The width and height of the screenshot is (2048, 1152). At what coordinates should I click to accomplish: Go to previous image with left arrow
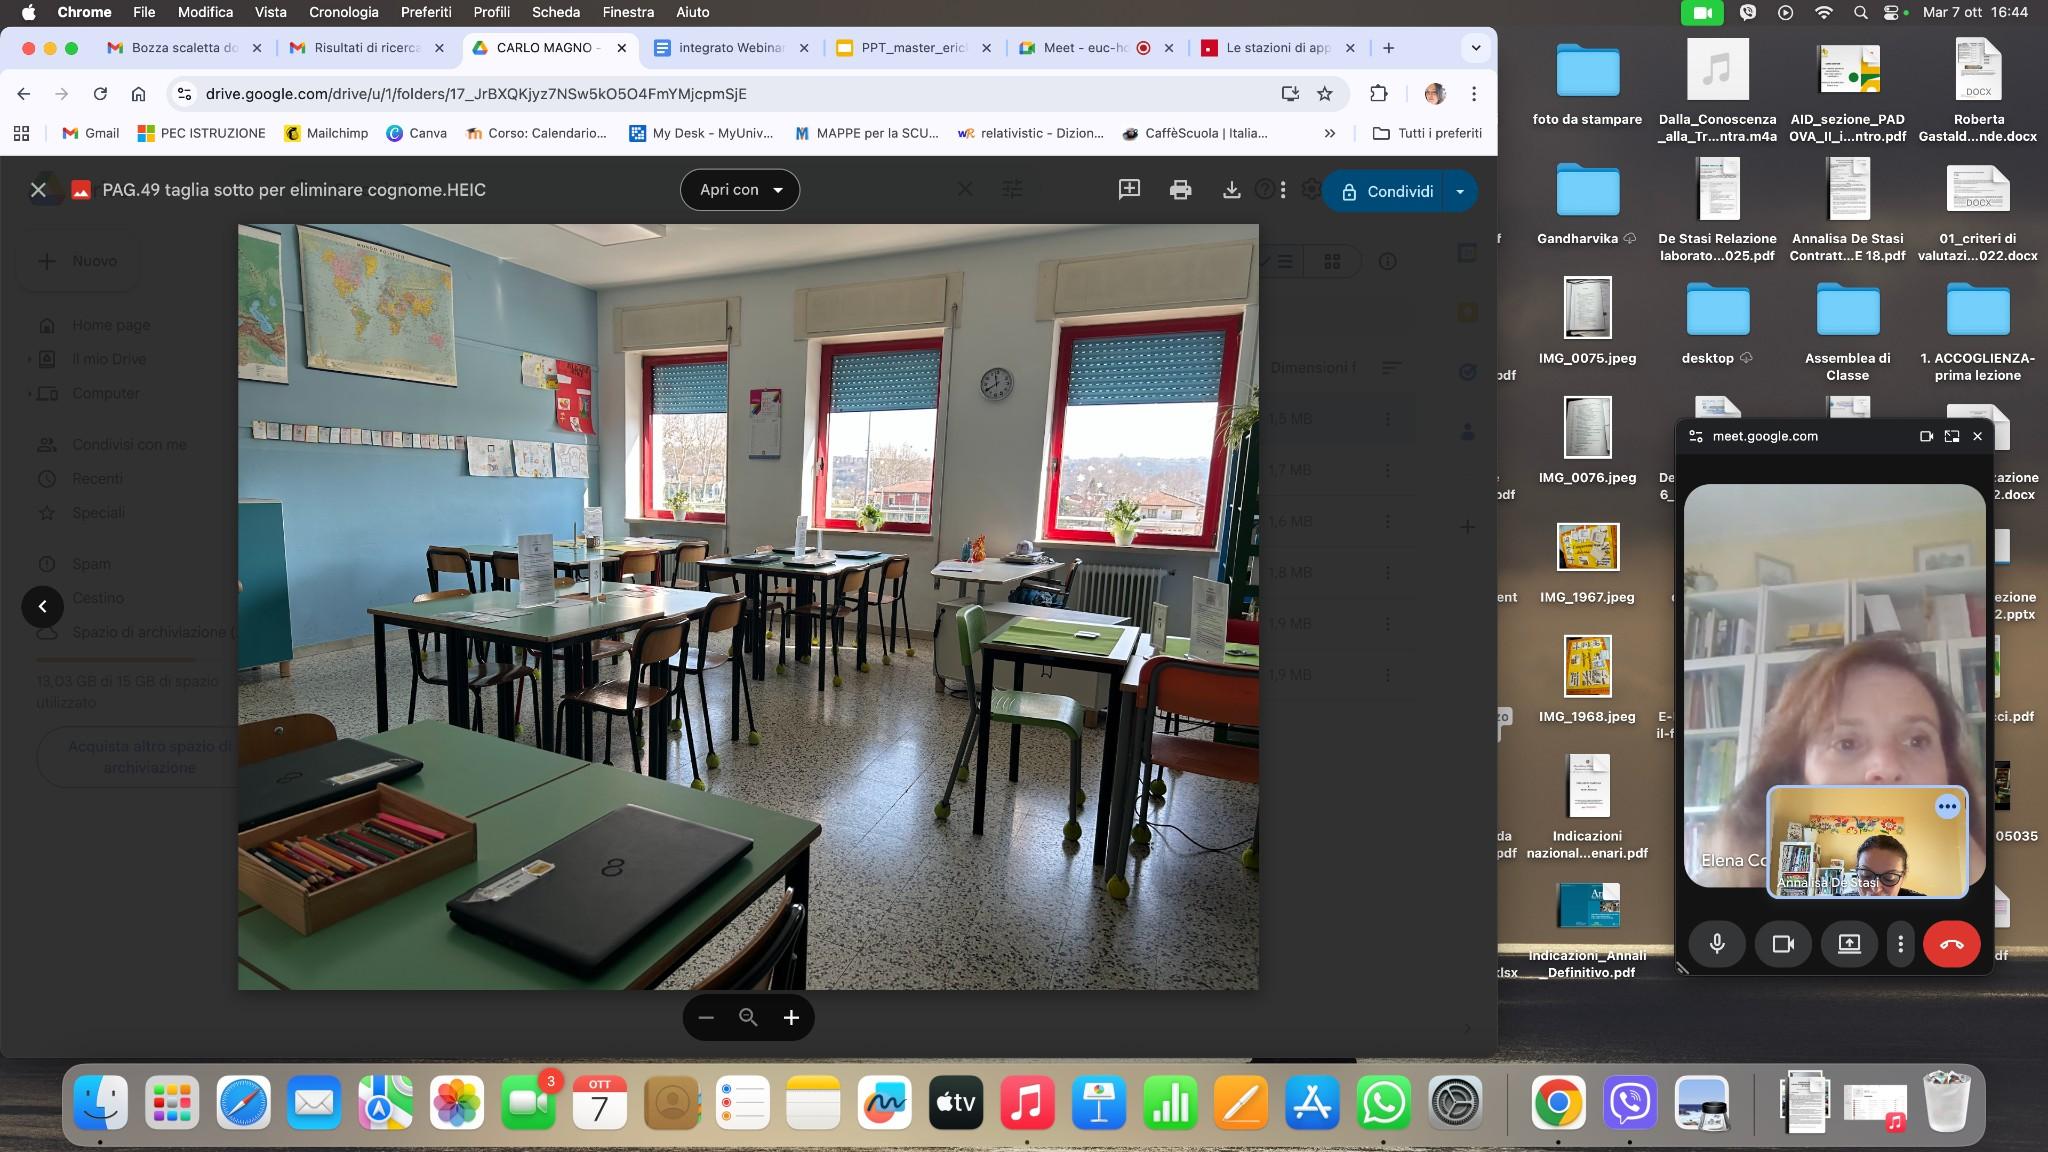tap(42, 606)
